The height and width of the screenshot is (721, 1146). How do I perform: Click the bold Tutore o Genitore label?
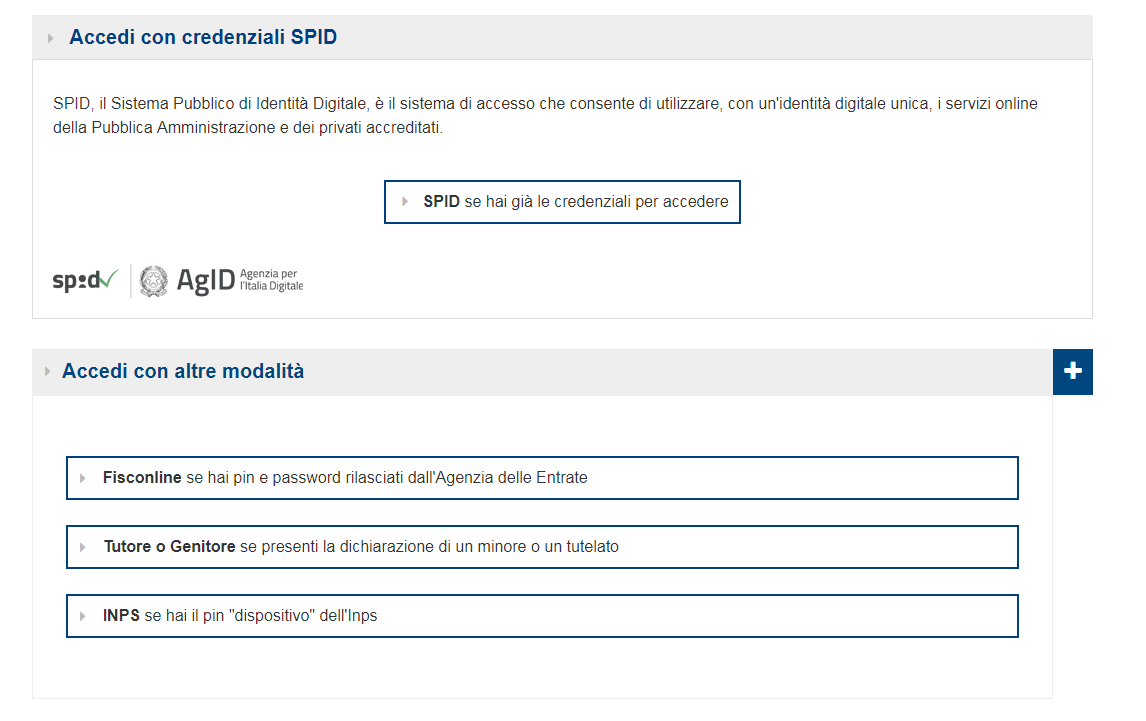click(170, 546)
